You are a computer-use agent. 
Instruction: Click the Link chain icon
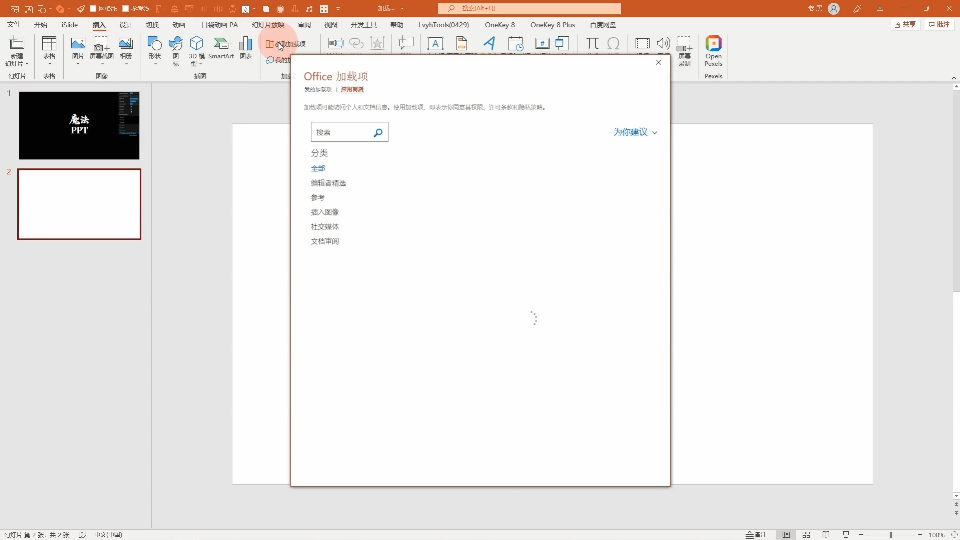pyautogui.click(x=356, y=43)
